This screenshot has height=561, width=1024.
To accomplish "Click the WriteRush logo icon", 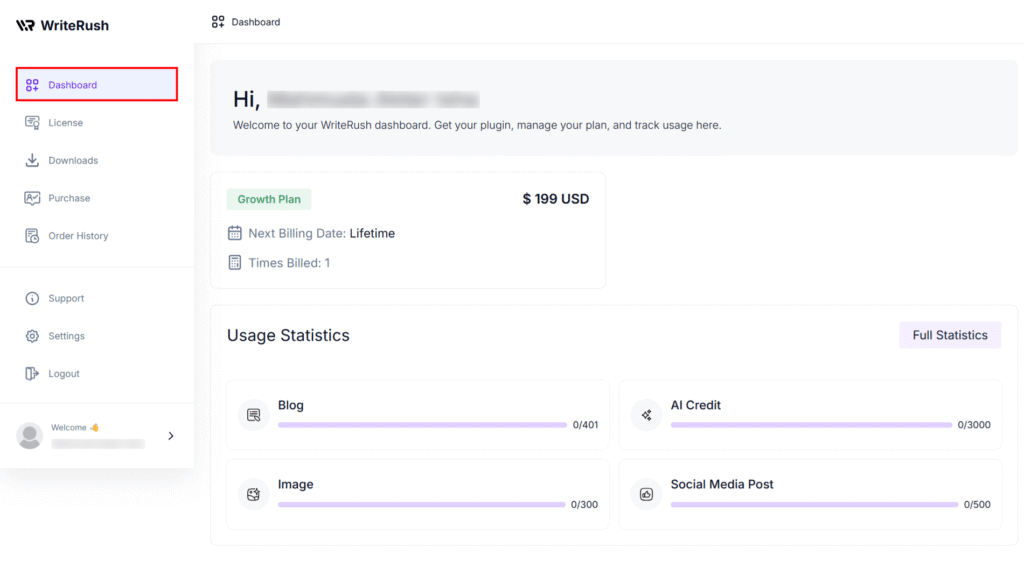I will (x=25, y=25).
